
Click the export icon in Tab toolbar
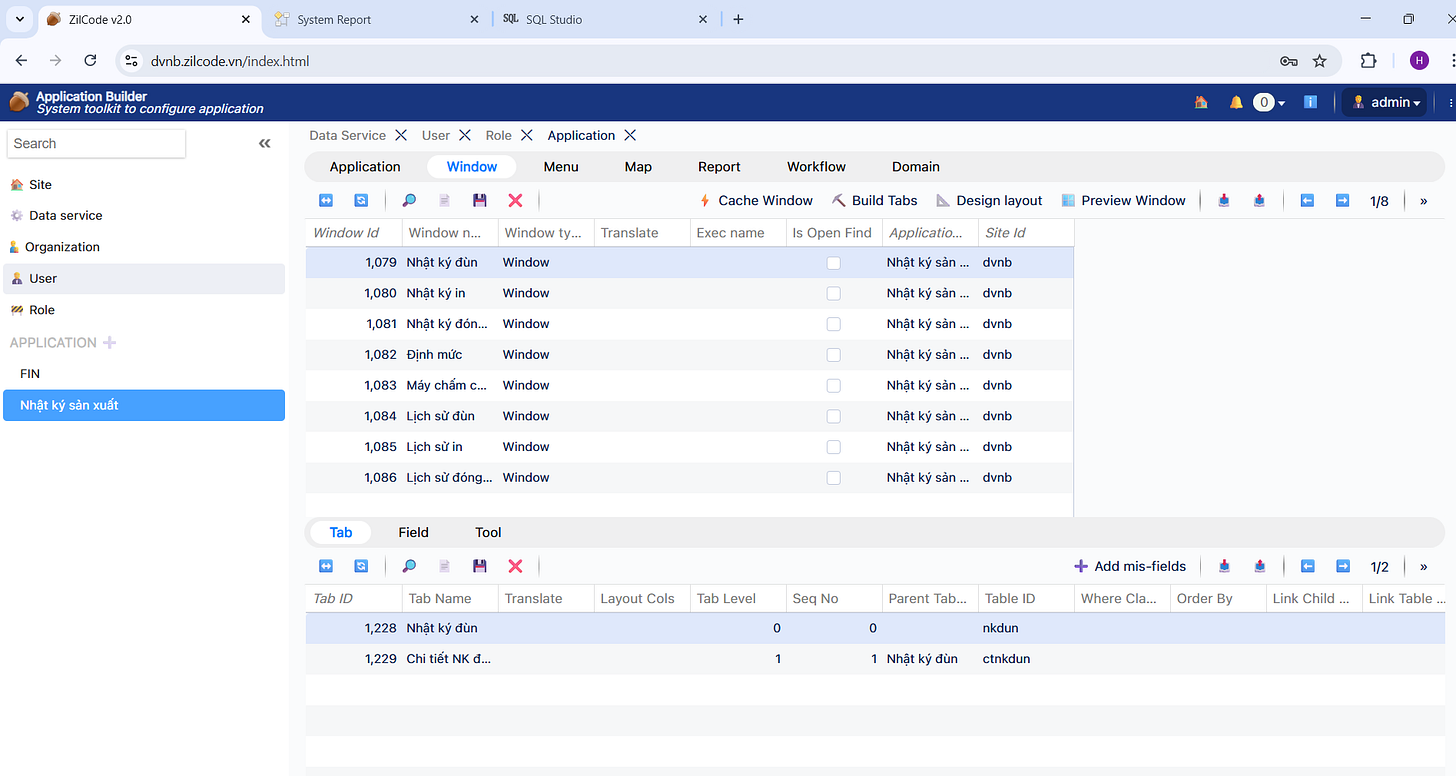click(1259, 566)
